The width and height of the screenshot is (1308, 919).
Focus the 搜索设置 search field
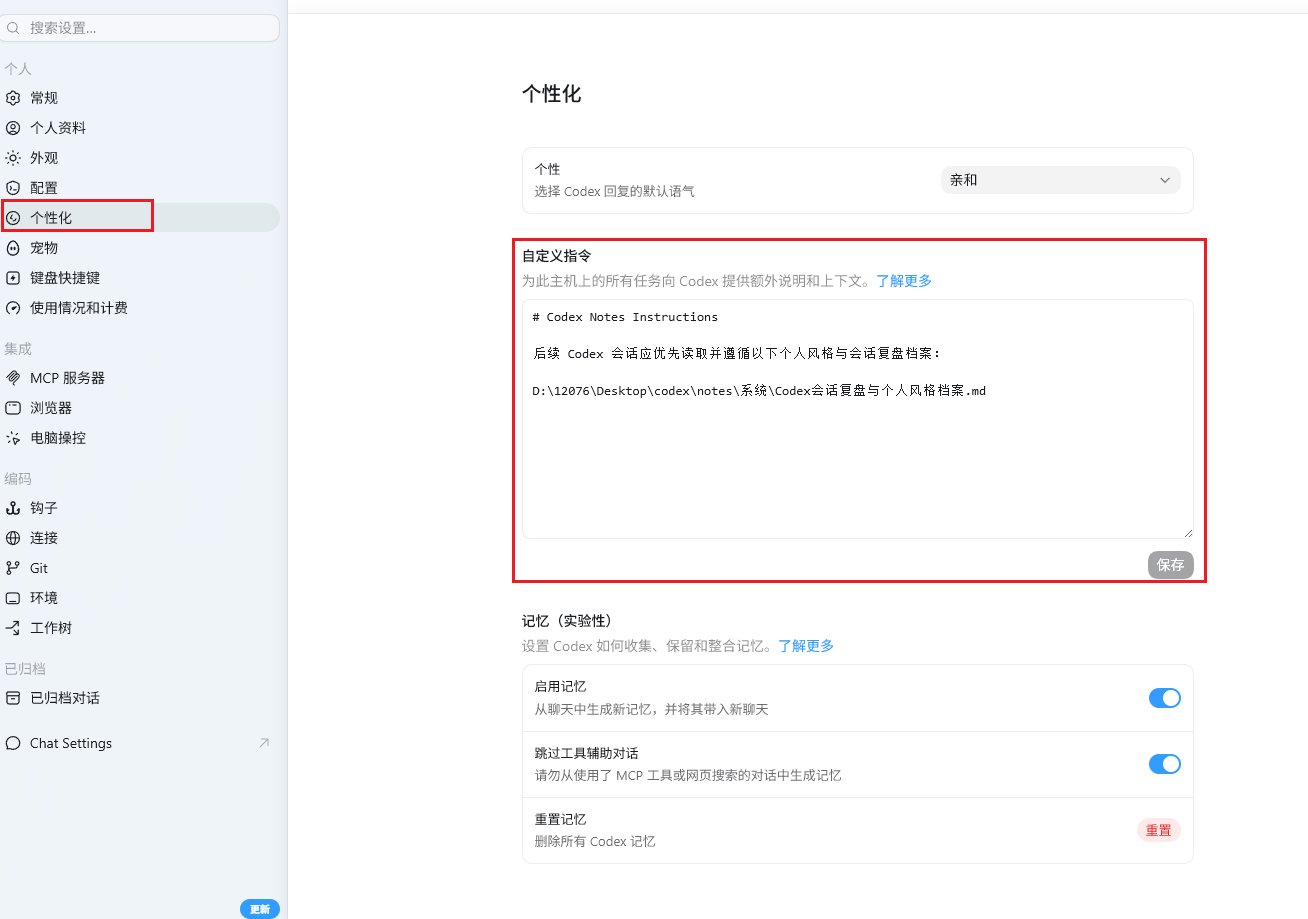pyautogui.click(x=140, y=28)
